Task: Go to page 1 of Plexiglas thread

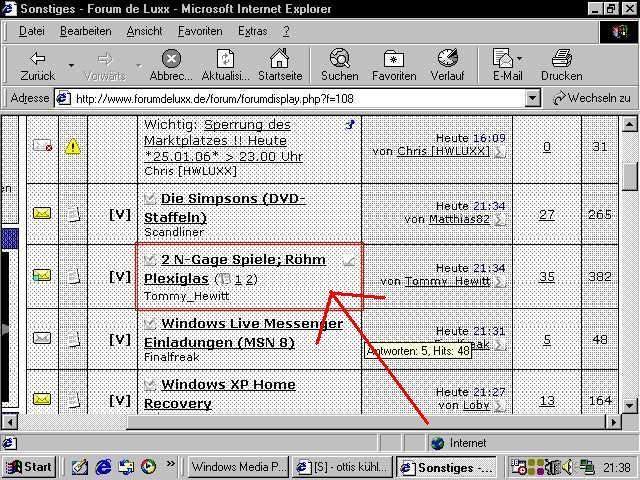Action: (238, 280)
